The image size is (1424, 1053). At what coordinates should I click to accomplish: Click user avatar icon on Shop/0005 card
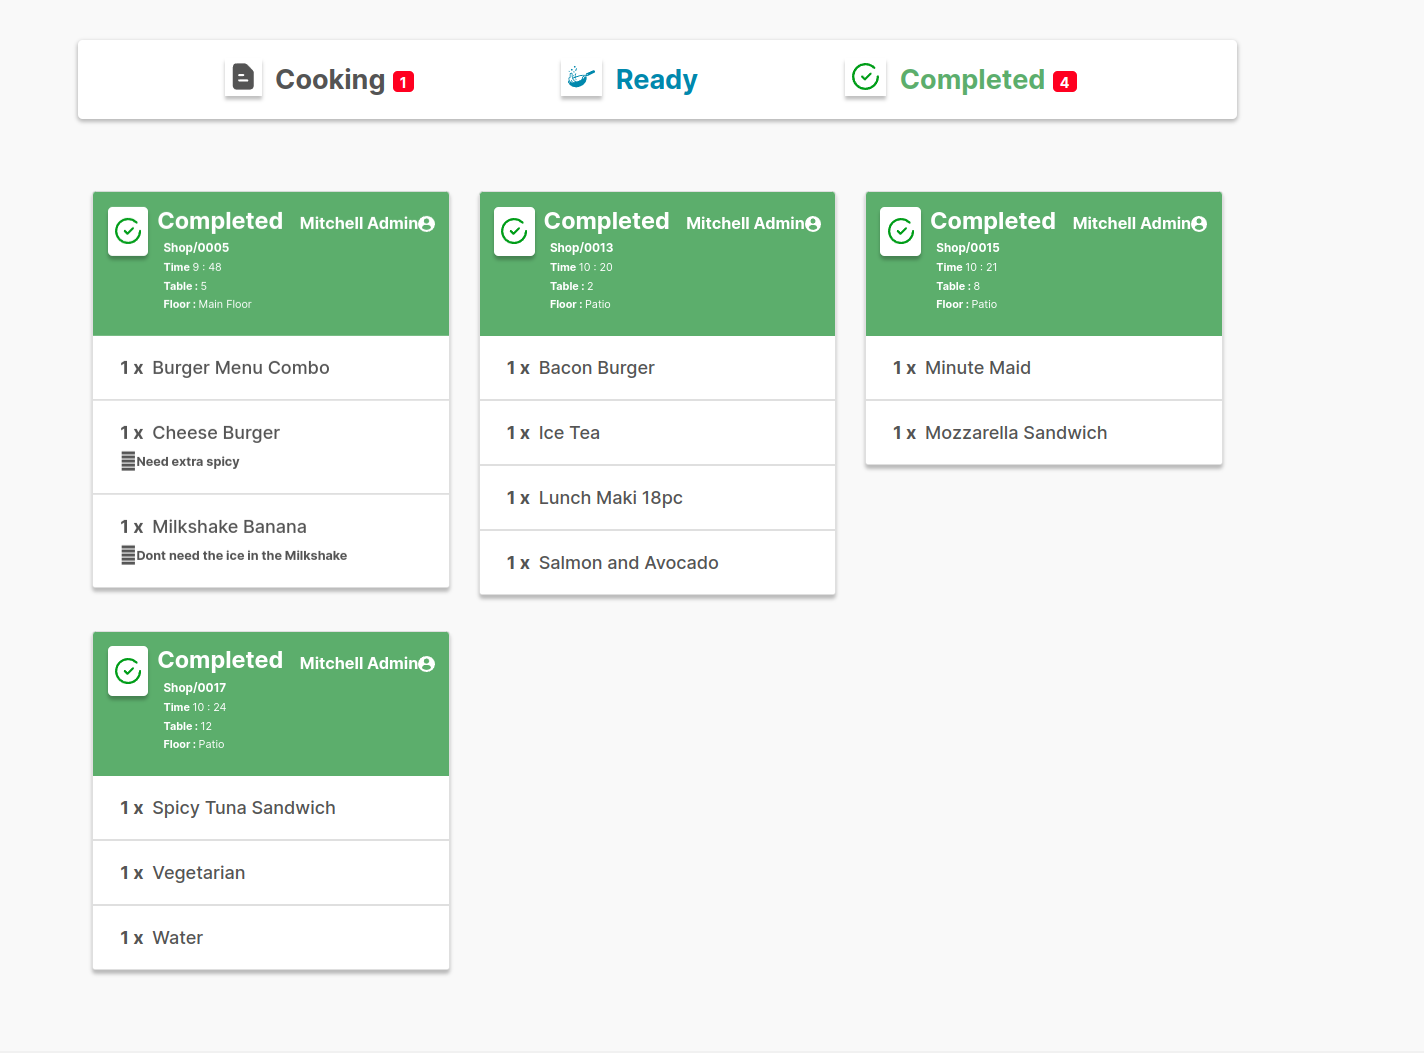427,224
